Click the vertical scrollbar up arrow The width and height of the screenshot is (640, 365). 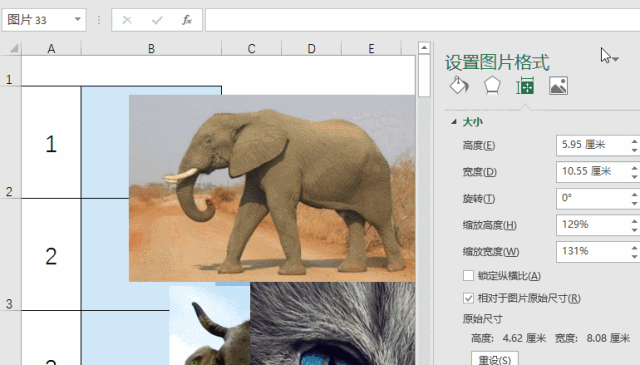(x=424, y=48)
